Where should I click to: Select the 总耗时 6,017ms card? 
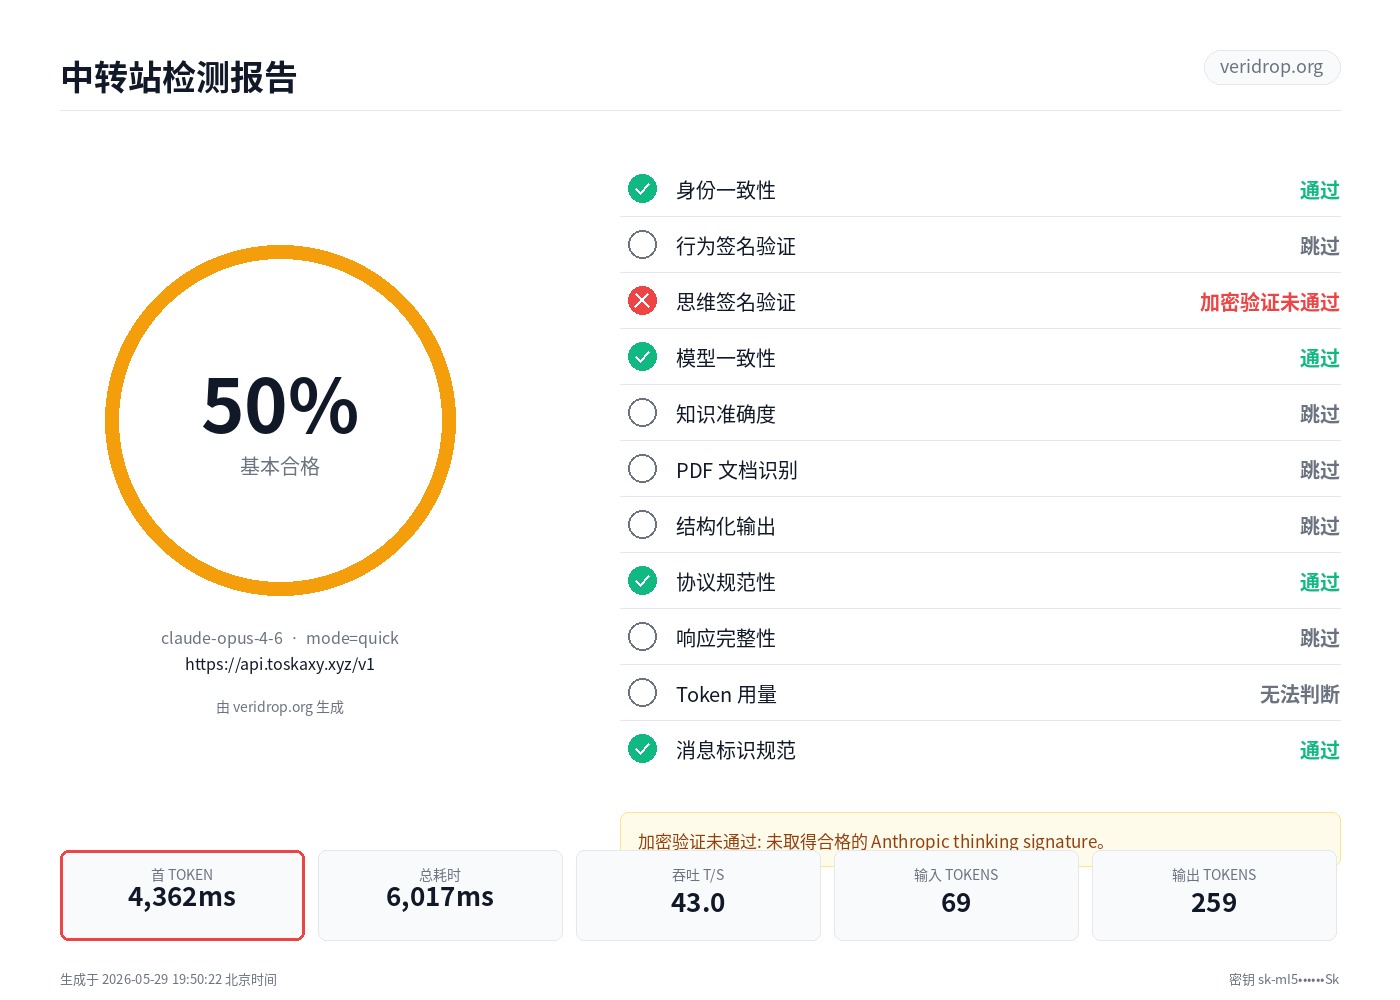440,895
